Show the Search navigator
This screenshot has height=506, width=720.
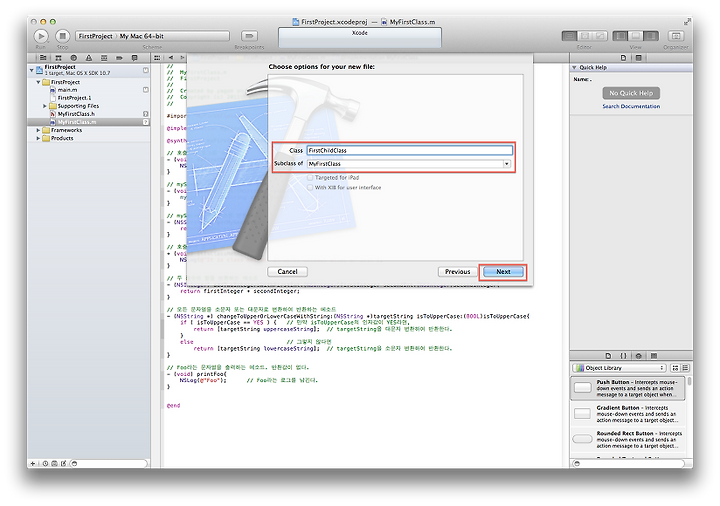[73, 58]
